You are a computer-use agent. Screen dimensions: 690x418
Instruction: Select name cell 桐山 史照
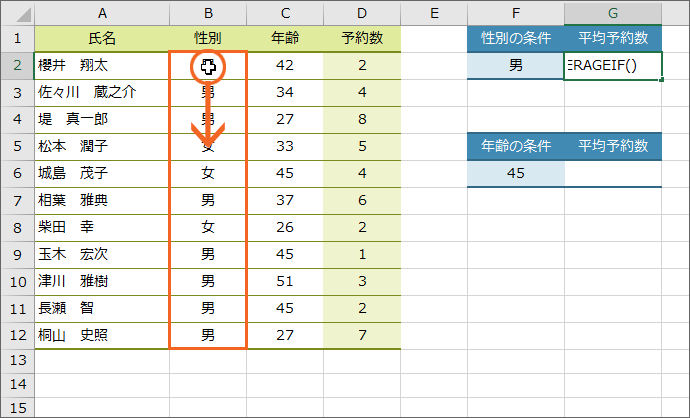click(102, 336)
